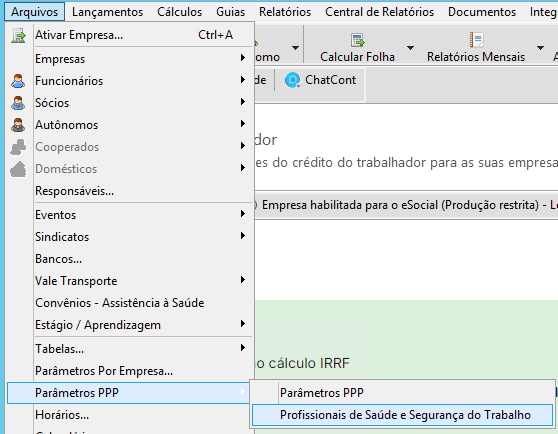Expand the Tabelas... submenu

(130, 349)
